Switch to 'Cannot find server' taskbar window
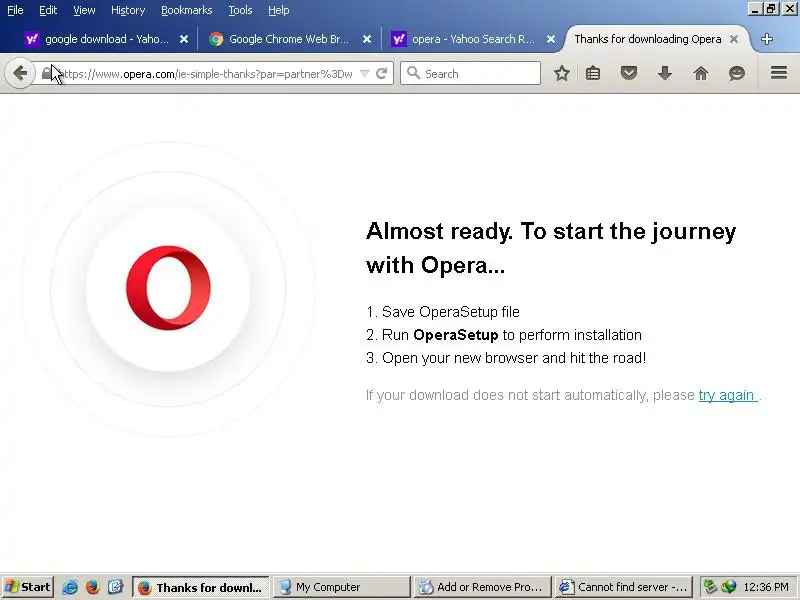The width and height of the screenshot is (800, 600). pos(623,587)
